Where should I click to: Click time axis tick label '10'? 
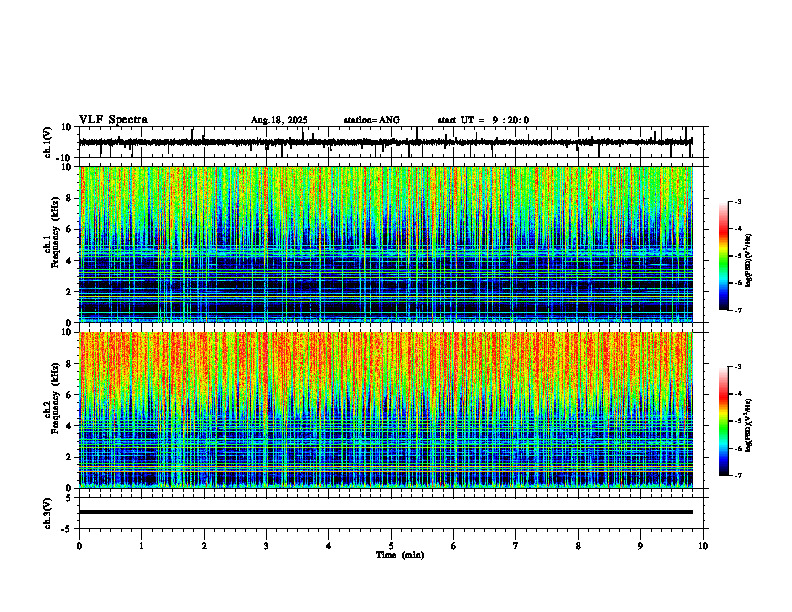click(x=703, y=546)
